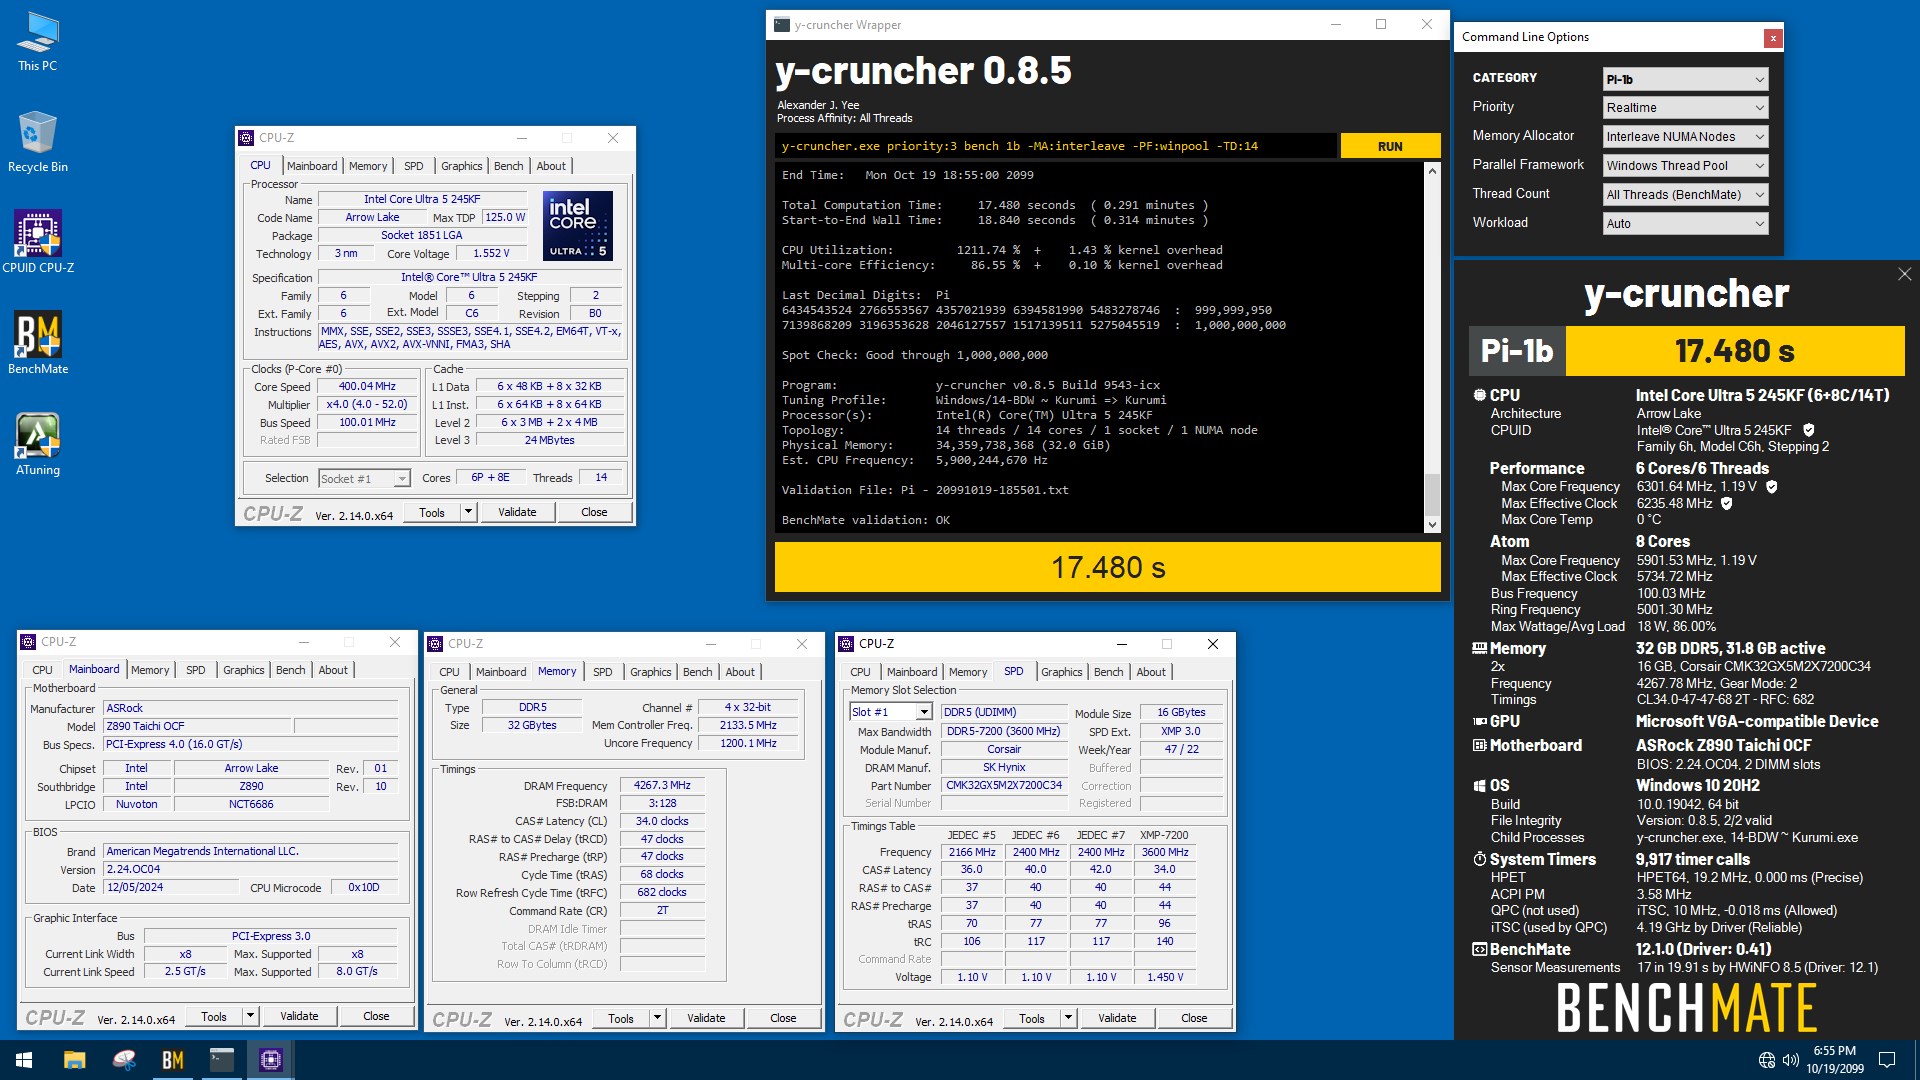Click the DRAM Frequency value 4267.3 MHz

[662, 786]
